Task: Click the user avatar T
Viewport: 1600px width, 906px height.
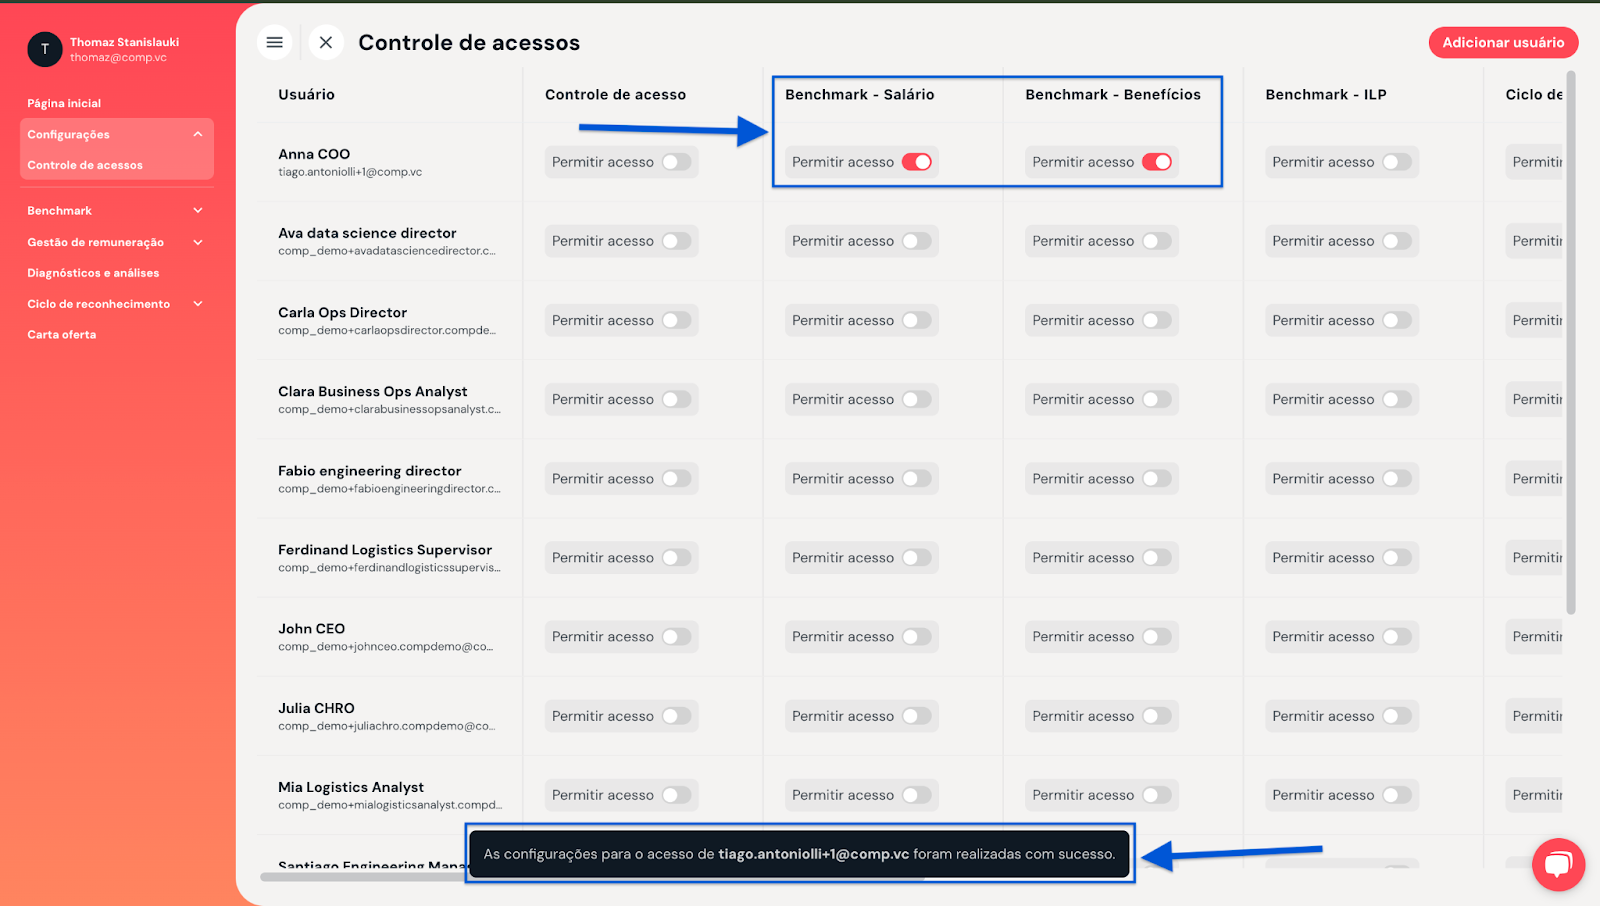Action: tap(45, 49)
